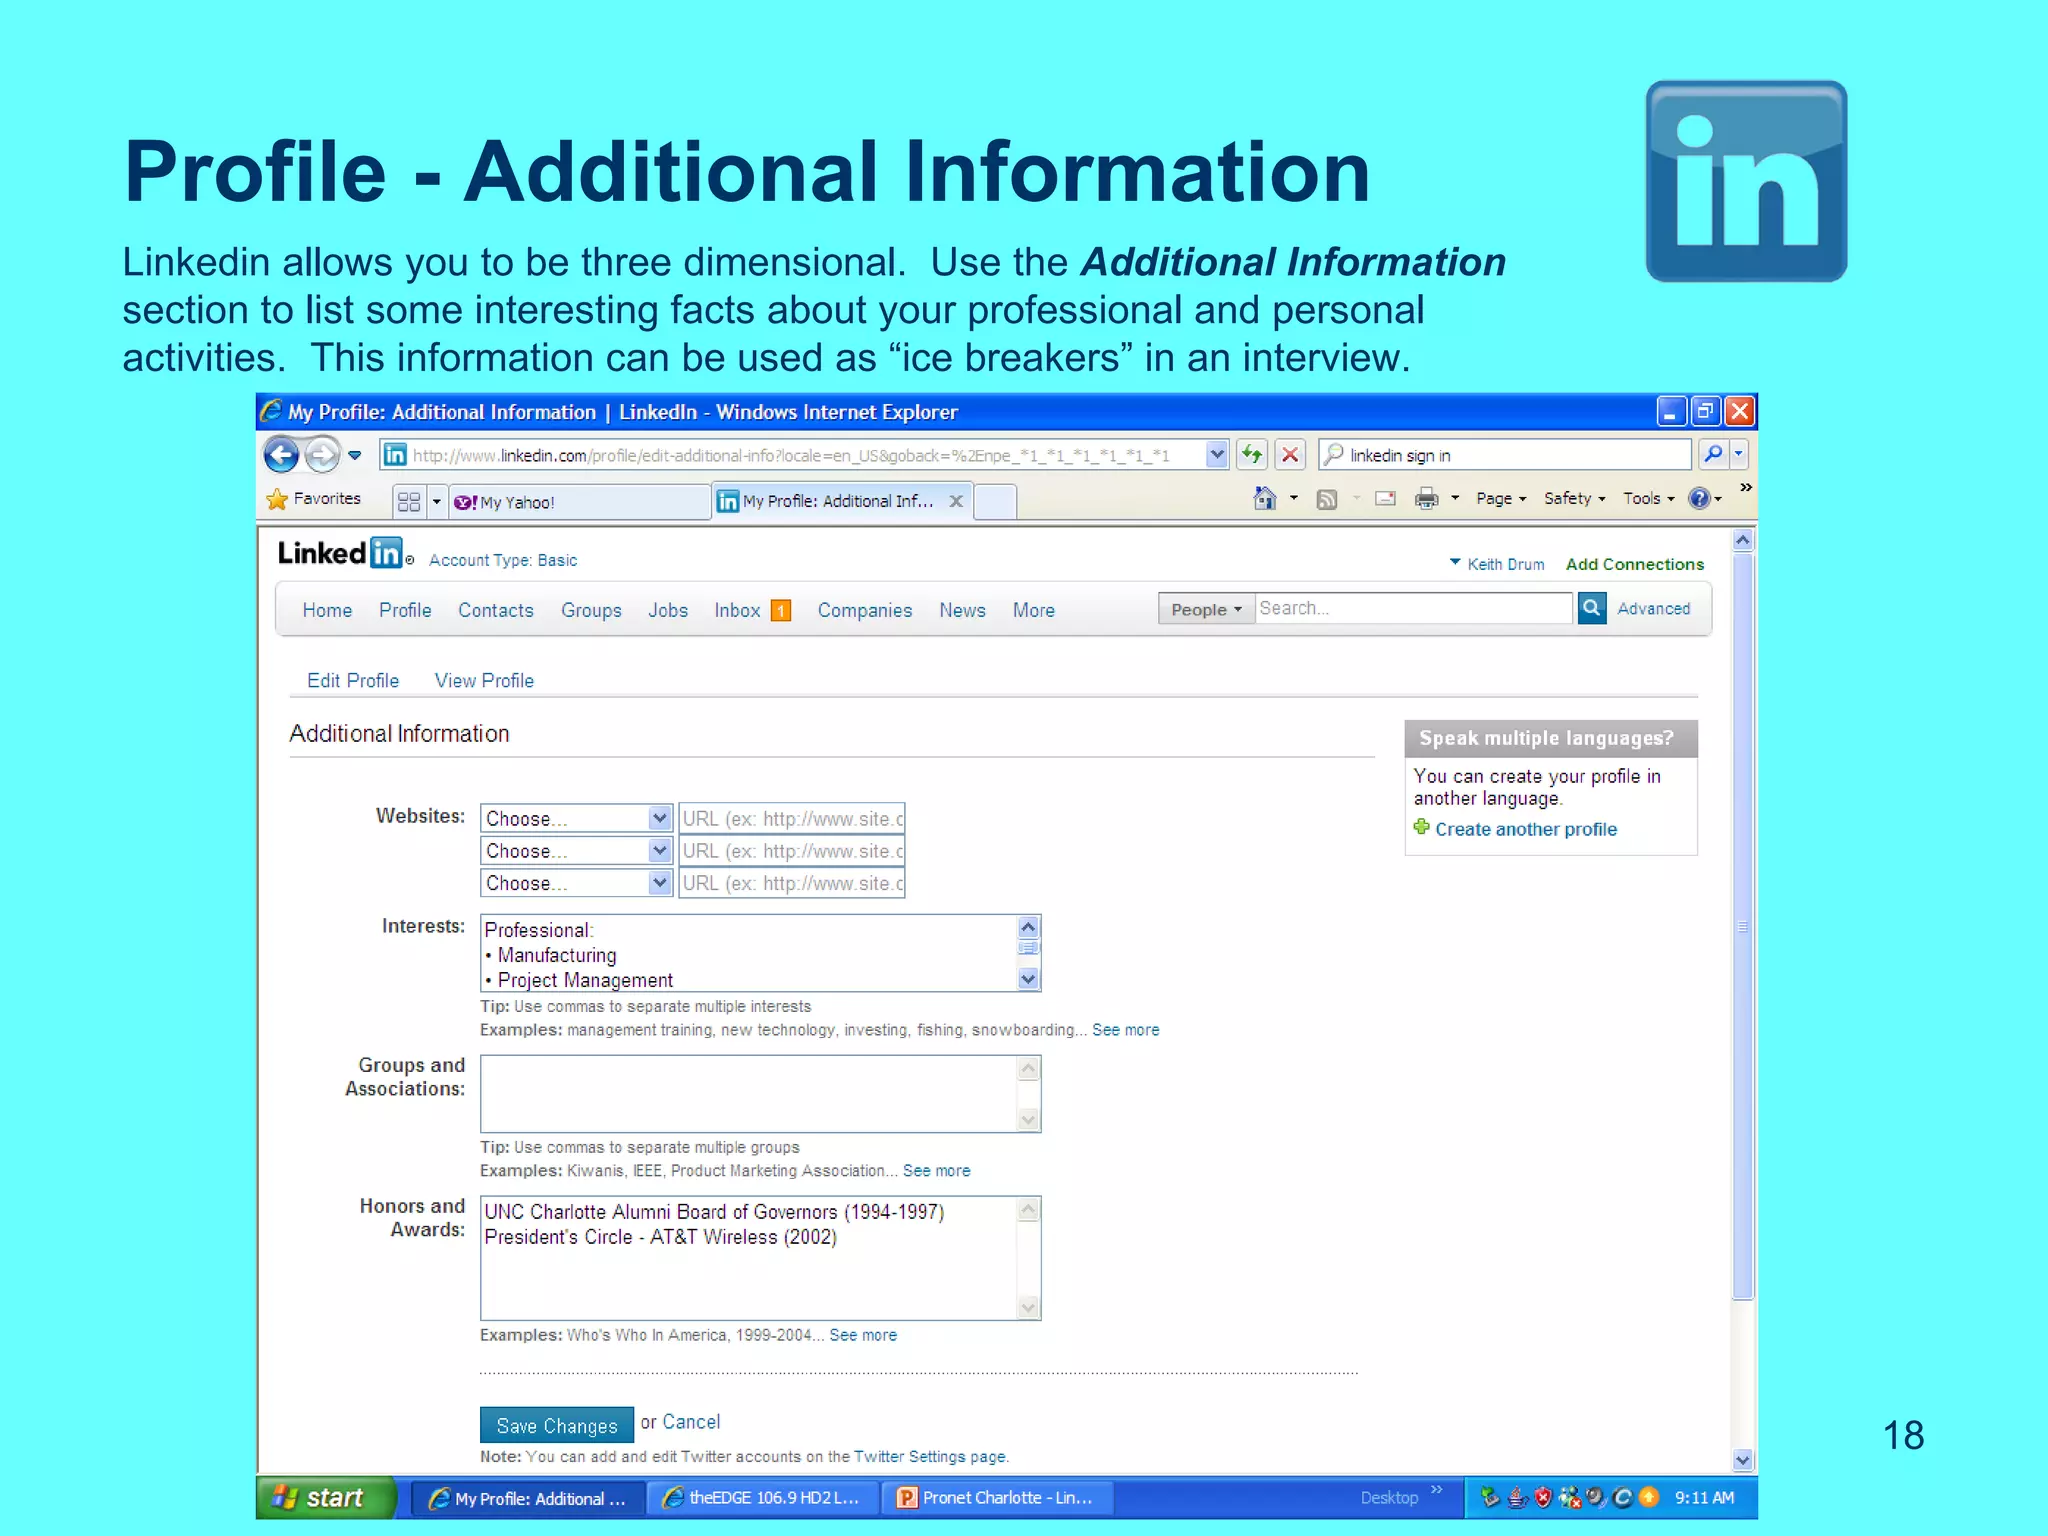Viewport: 2048px width, 1536px height.
Task: Open second Websites Choose dropdown
Action: [575, 851]
